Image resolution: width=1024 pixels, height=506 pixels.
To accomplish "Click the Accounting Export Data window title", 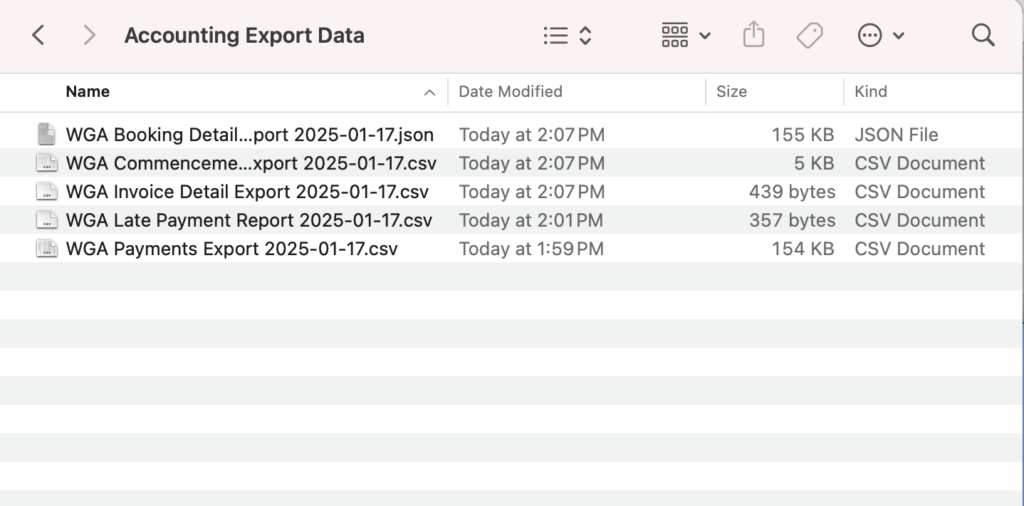I will (x=244, y=35).
